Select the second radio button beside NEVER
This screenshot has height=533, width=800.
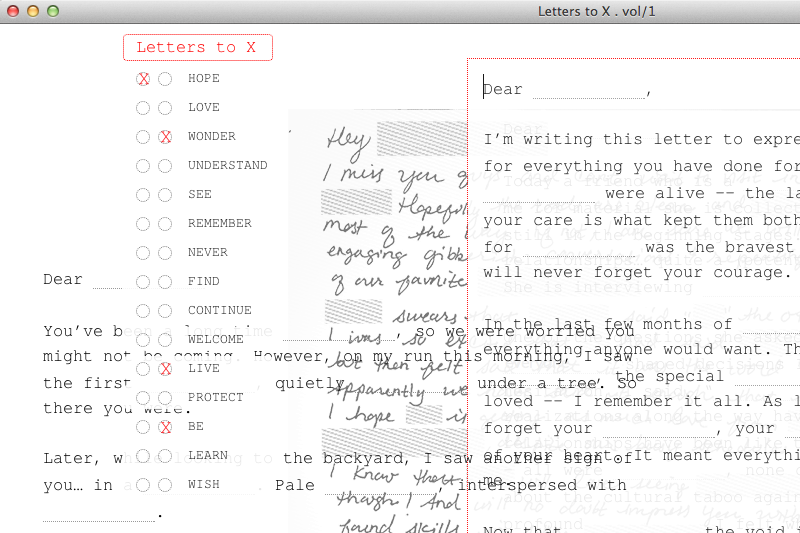point(165,253)
